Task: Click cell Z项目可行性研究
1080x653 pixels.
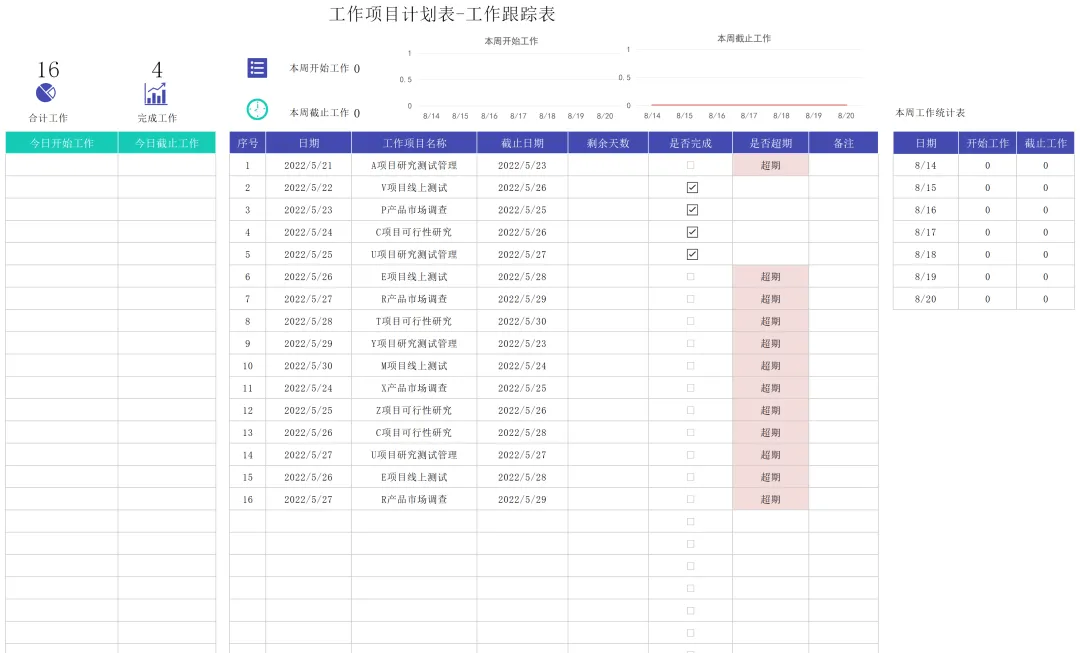Action: point(414,411)
